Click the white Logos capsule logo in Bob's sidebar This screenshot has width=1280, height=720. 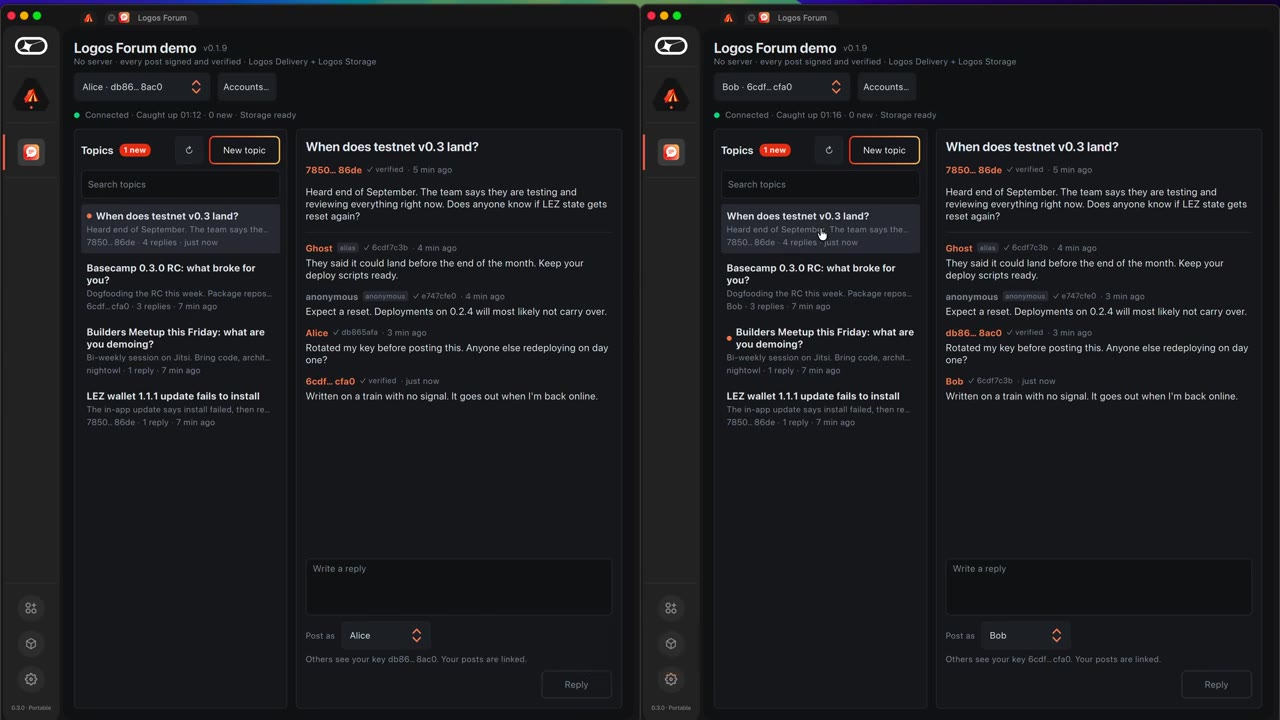point(671,46)
